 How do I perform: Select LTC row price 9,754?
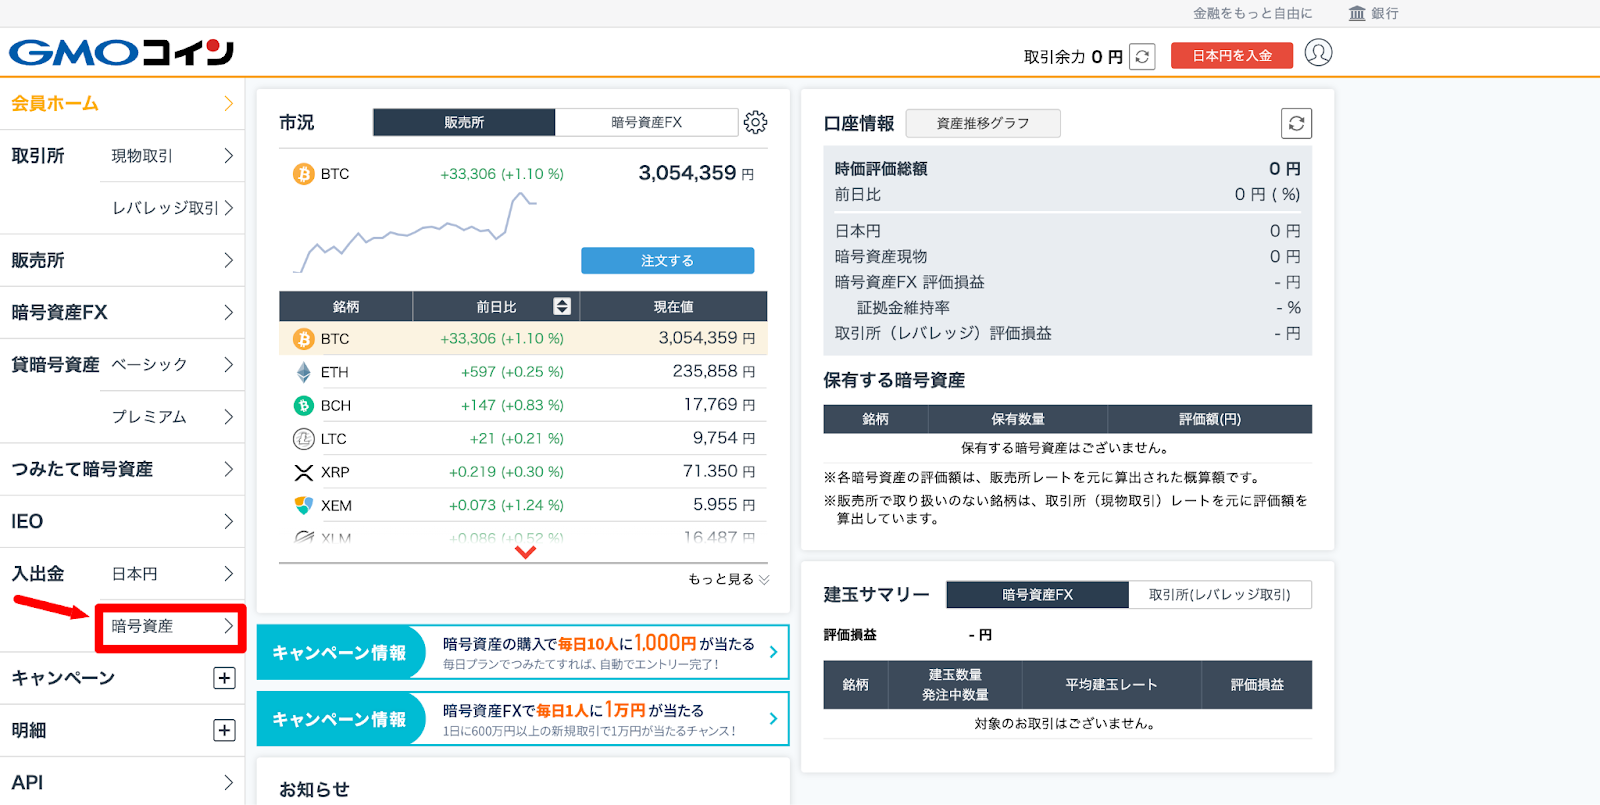click(x=724, y=438)
